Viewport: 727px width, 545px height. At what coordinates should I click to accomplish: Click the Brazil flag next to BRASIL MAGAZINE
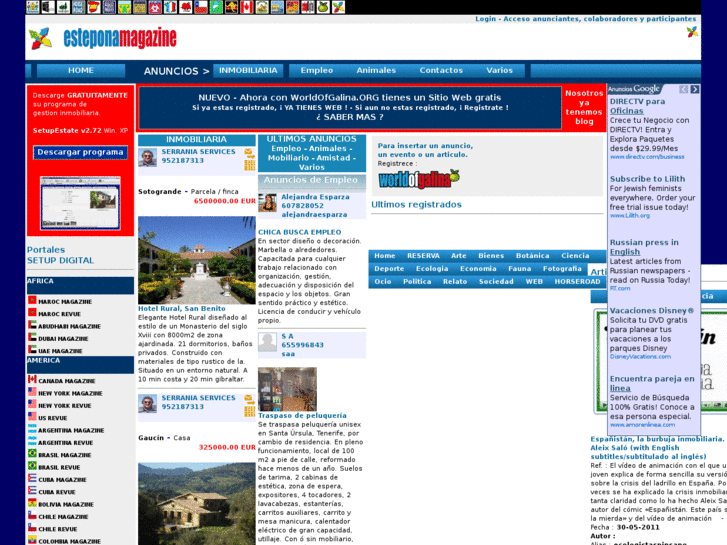pyautogui.click(x=32, y=454)
